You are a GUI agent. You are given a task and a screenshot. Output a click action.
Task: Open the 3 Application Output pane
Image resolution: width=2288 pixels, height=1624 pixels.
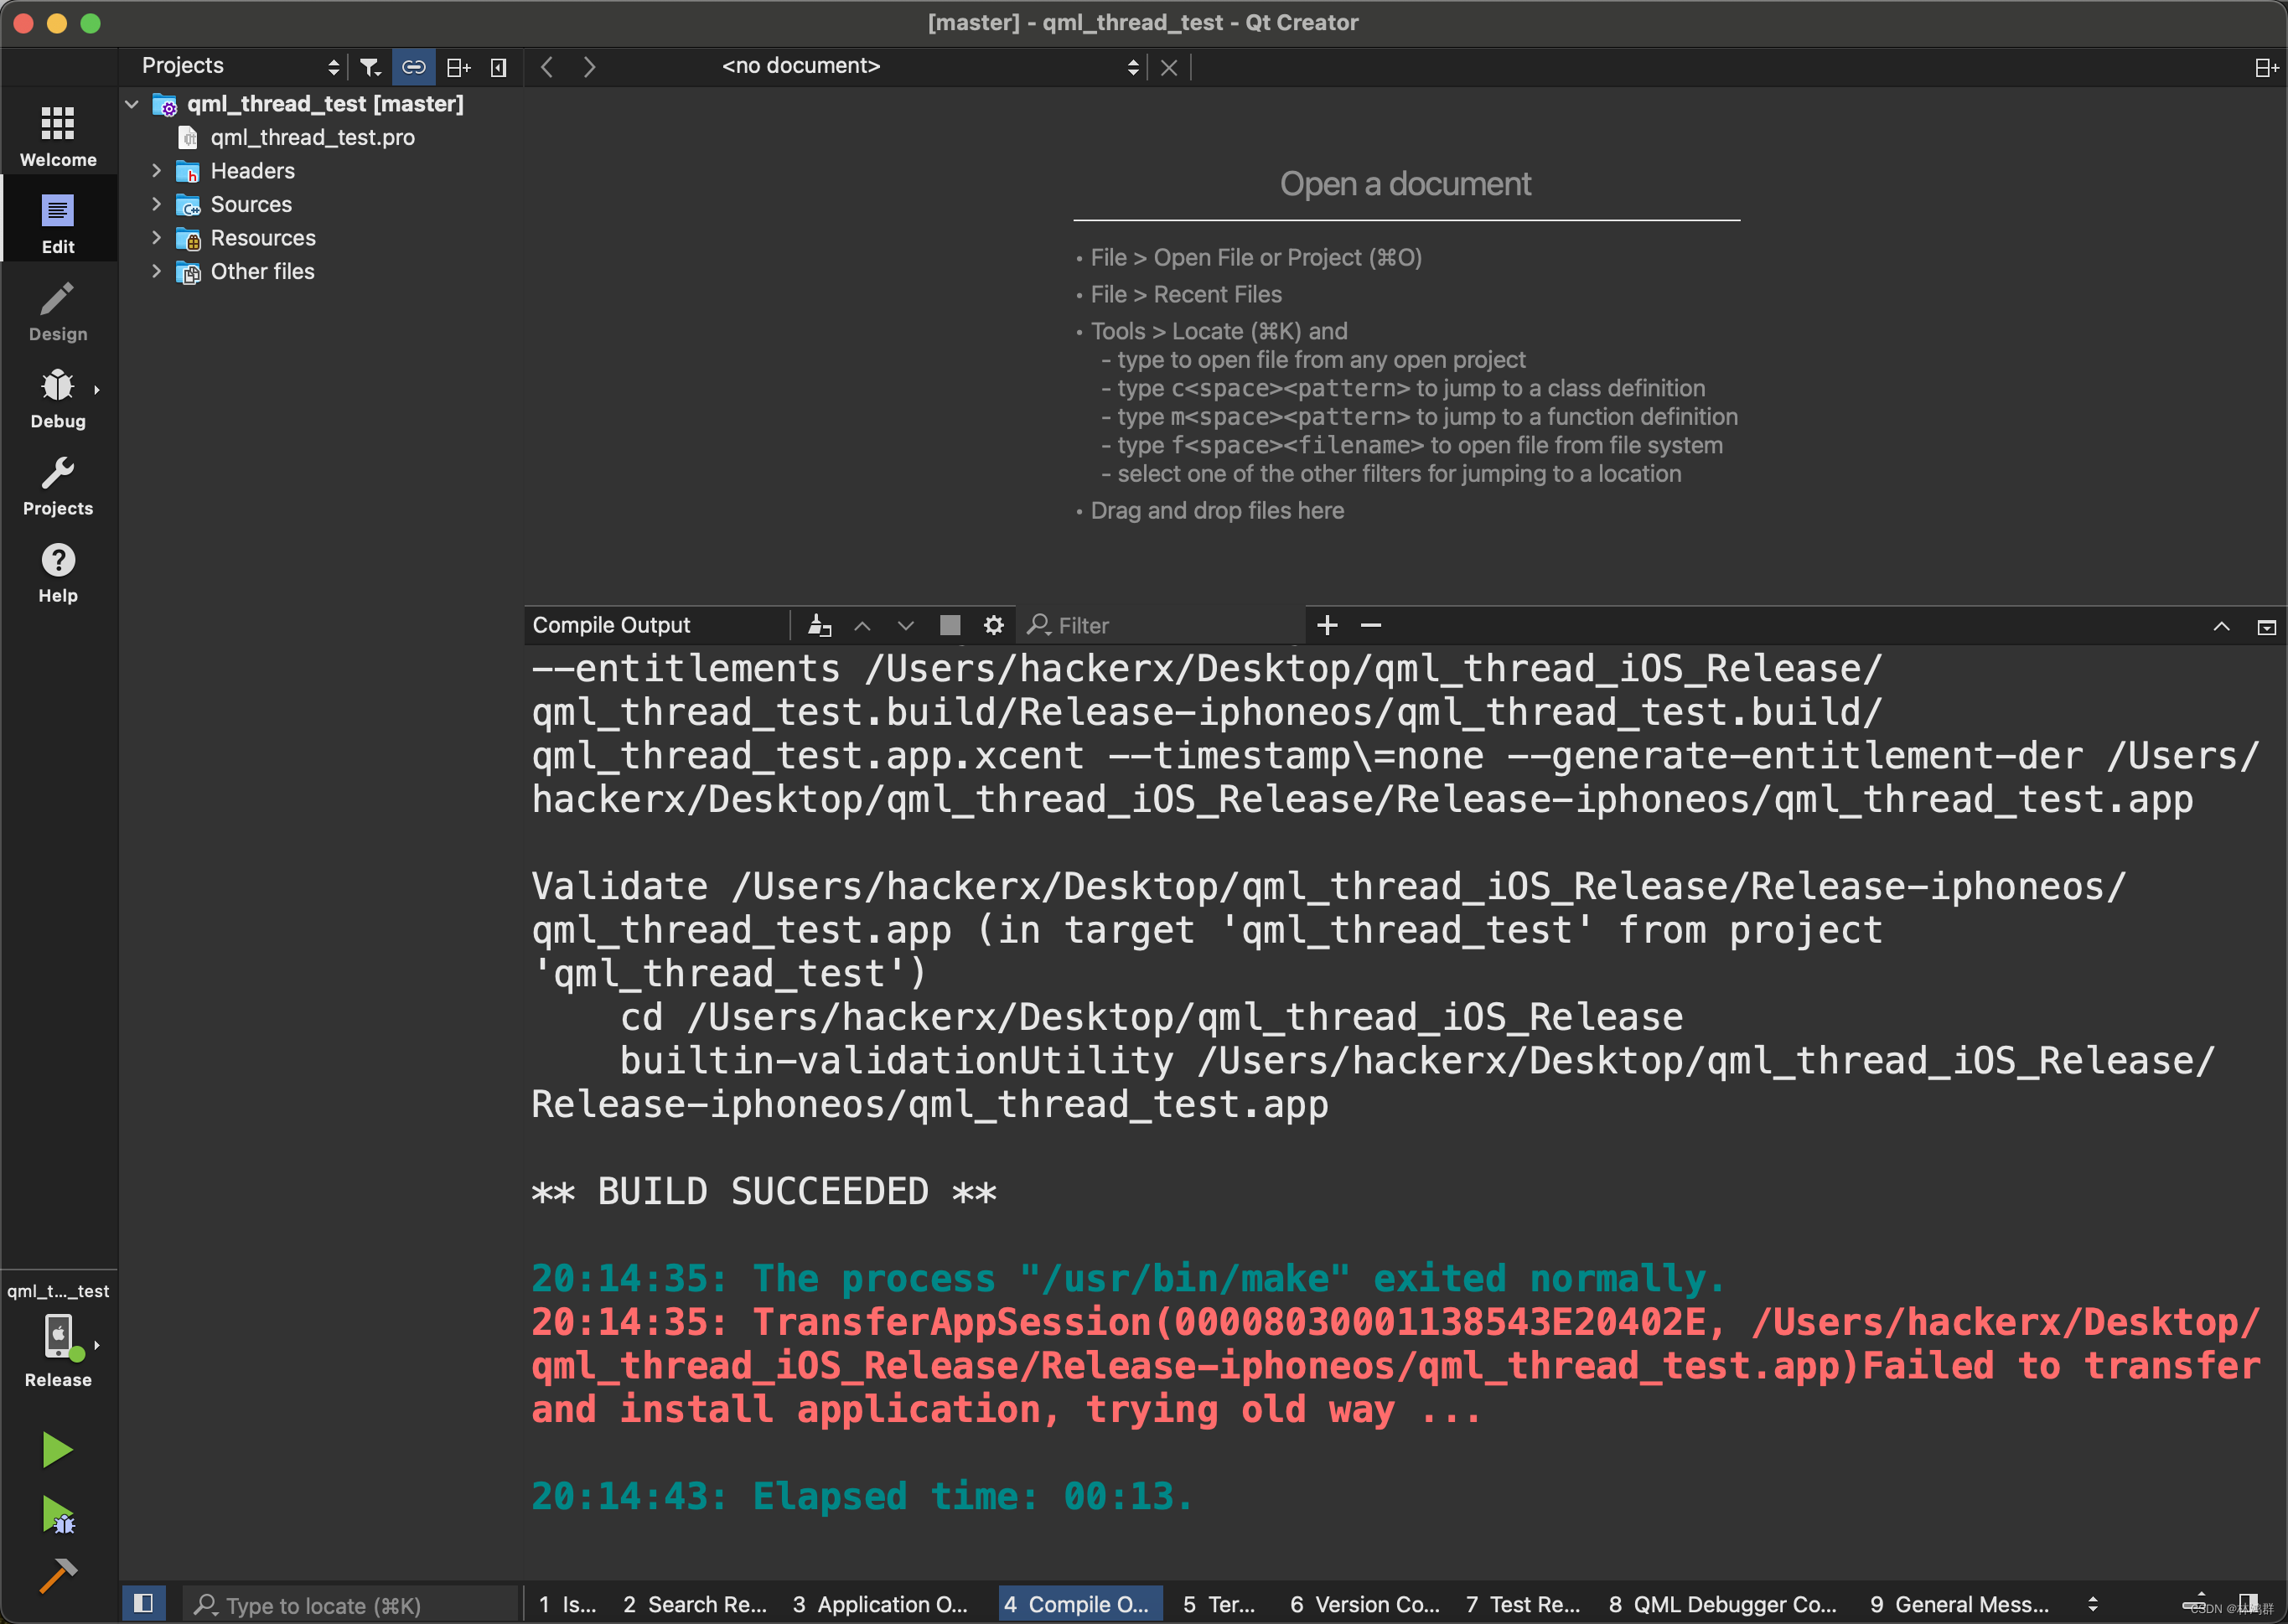pyautogui.click(x=880, y=1604)
